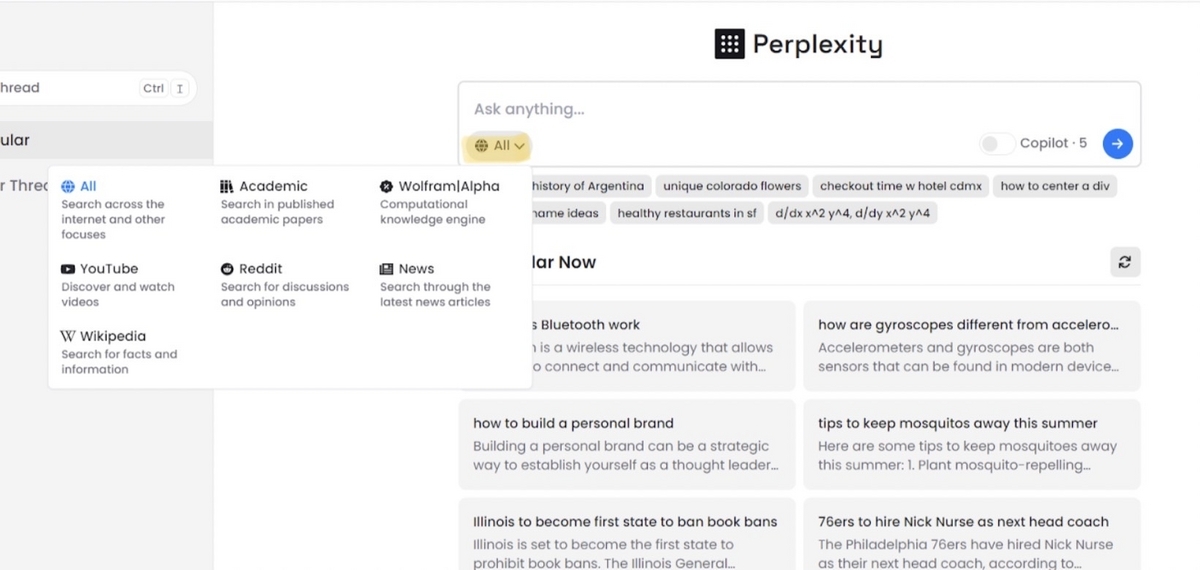Open "how to build a personal brand" card

click(626, 444)
